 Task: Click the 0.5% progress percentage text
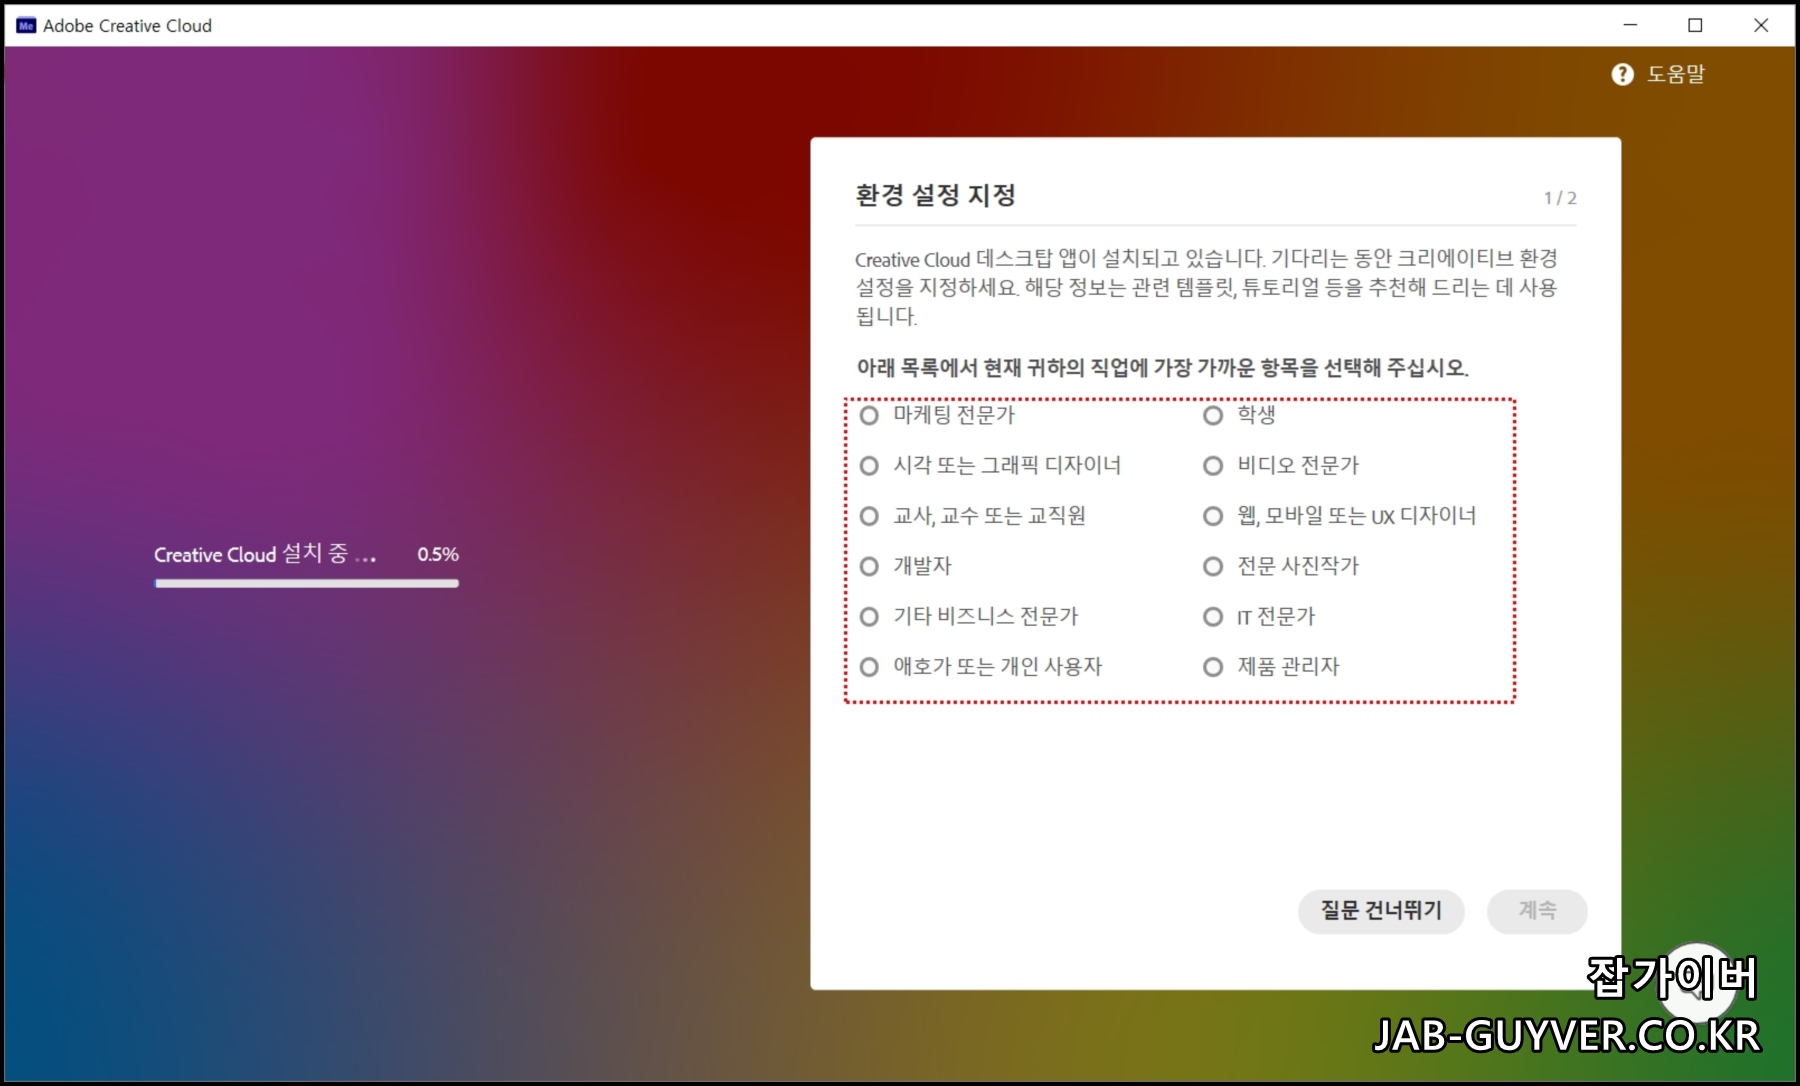pyautogui.click(x=438, y=554)
